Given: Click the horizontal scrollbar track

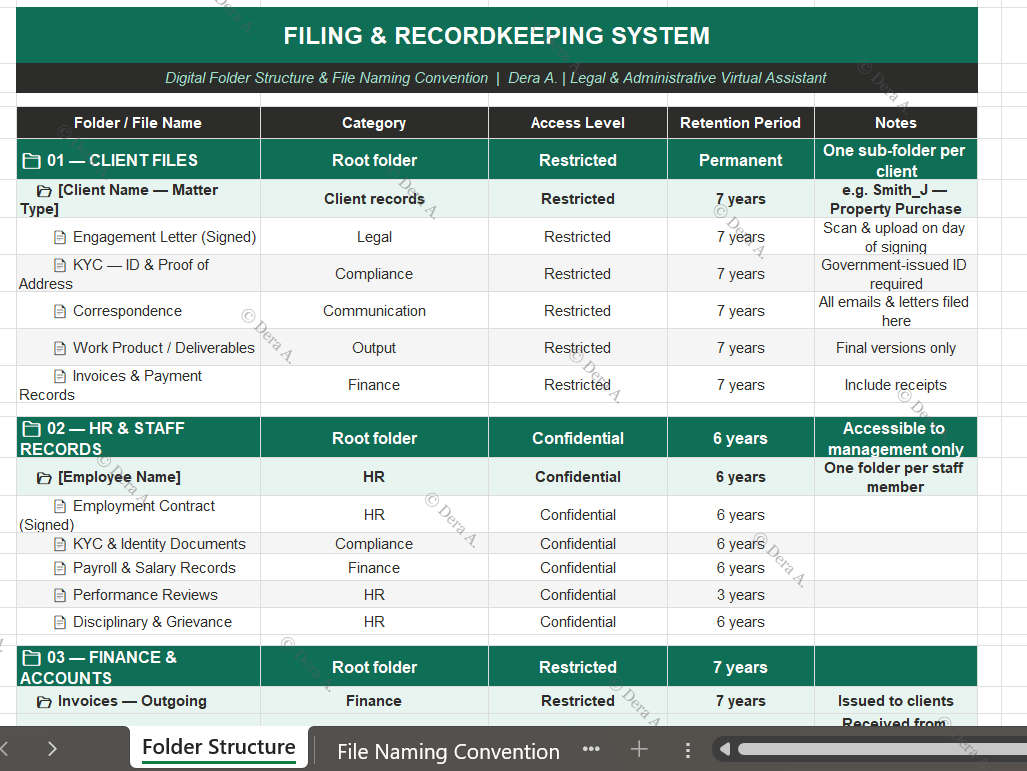Looking at the screenshot, I should pos(882,749).
